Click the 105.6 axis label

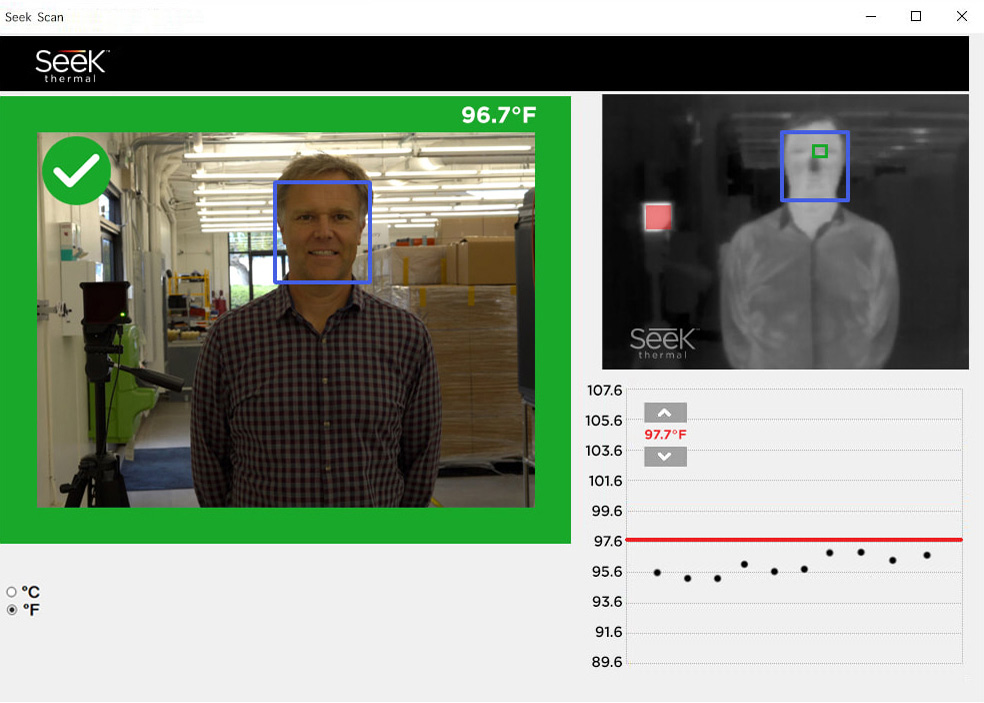pyautogui.click(x=604, y=421)
